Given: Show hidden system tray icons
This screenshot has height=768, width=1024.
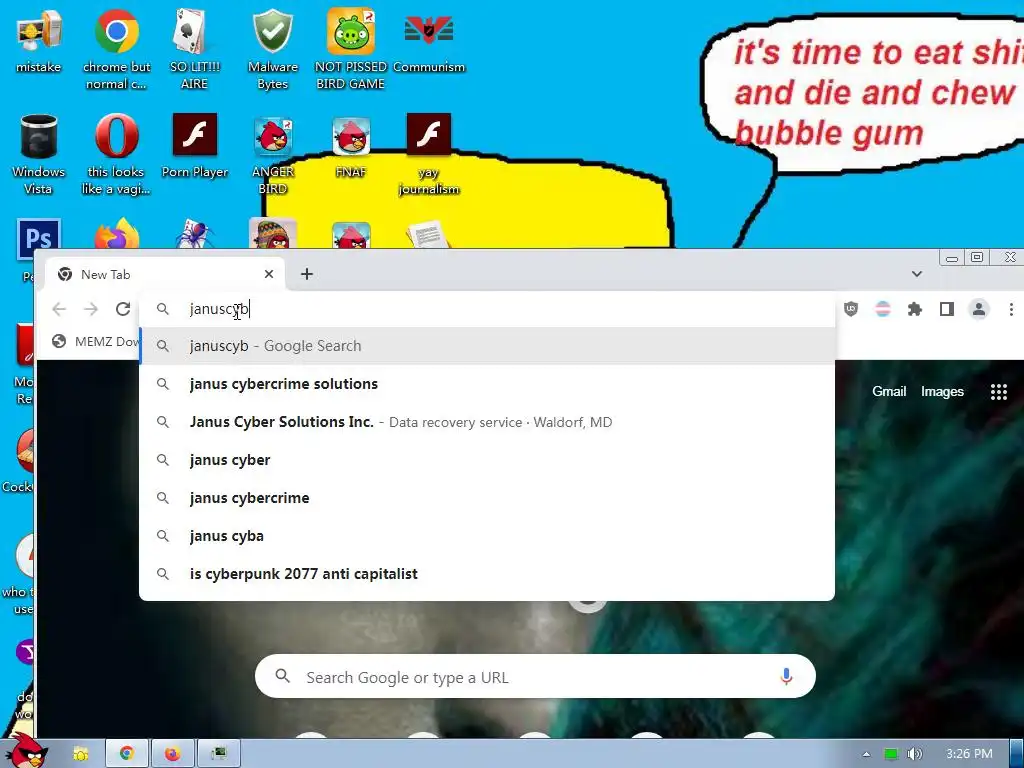Looking at the screenshot, I should tap(866, 754).
